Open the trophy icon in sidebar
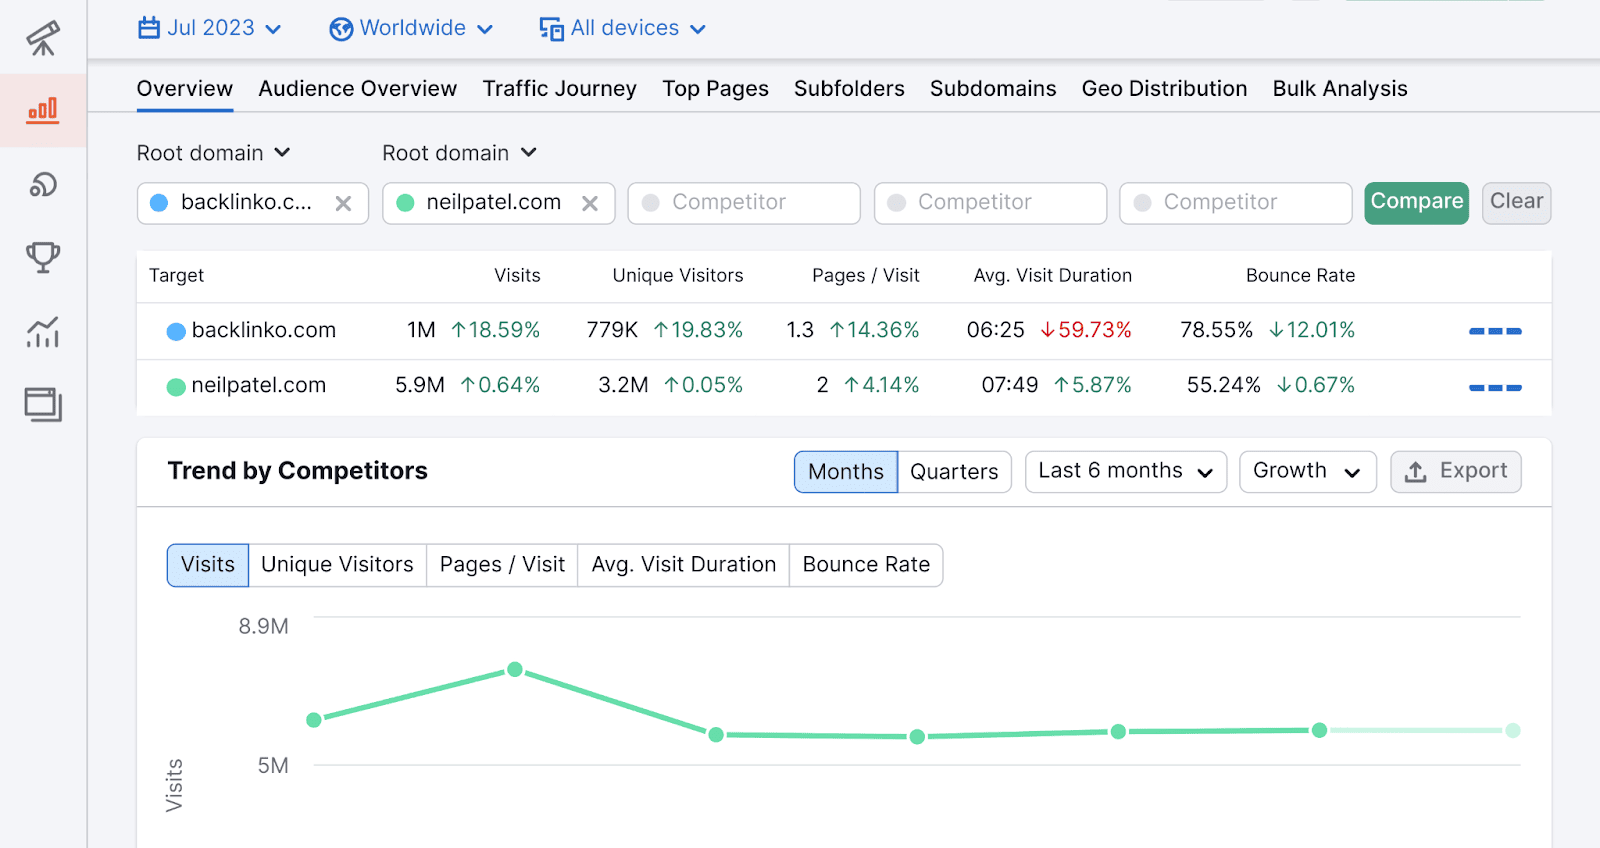 [43, 258]
